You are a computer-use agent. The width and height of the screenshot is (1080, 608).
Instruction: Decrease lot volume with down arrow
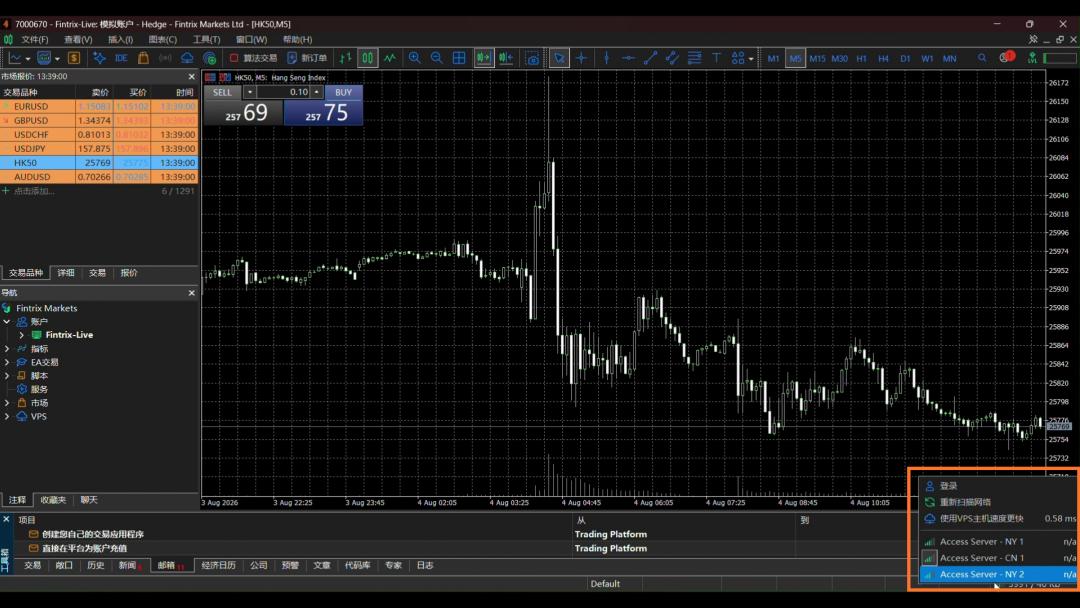[250, 92]
